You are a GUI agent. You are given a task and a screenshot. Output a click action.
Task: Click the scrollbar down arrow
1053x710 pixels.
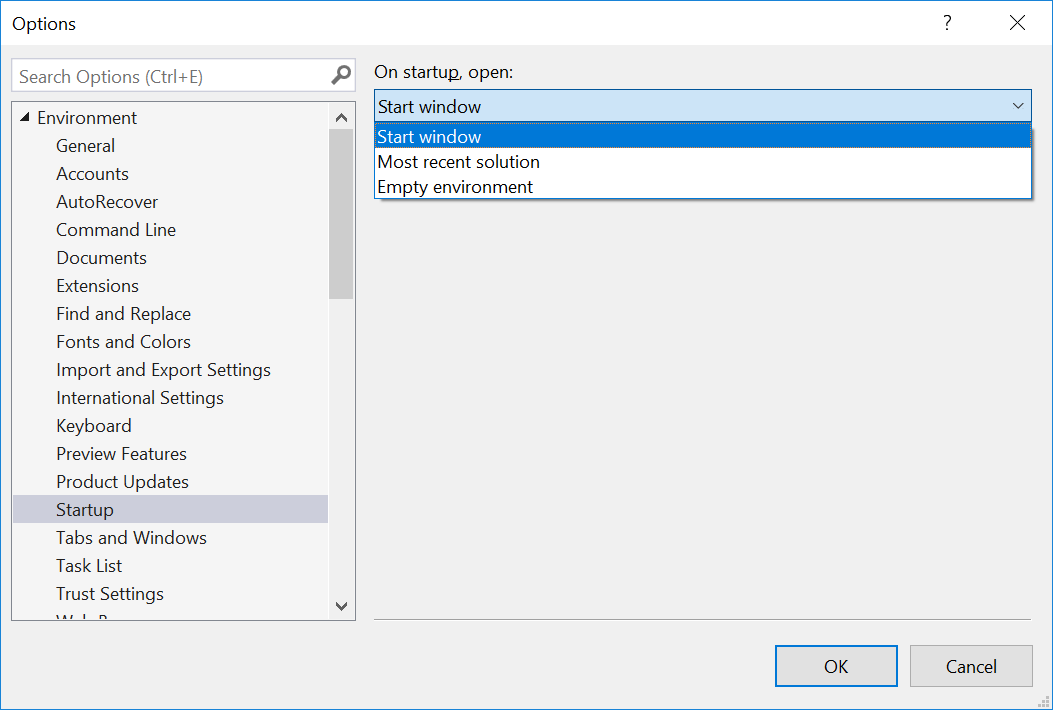coord(341,606)
